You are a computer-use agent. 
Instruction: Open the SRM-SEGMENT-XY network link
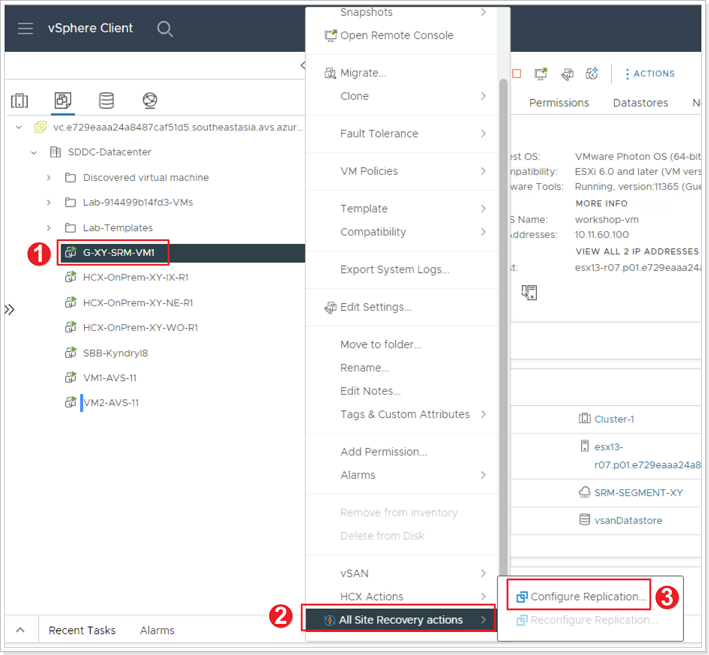pyautogui.click(x=638, y=493)
